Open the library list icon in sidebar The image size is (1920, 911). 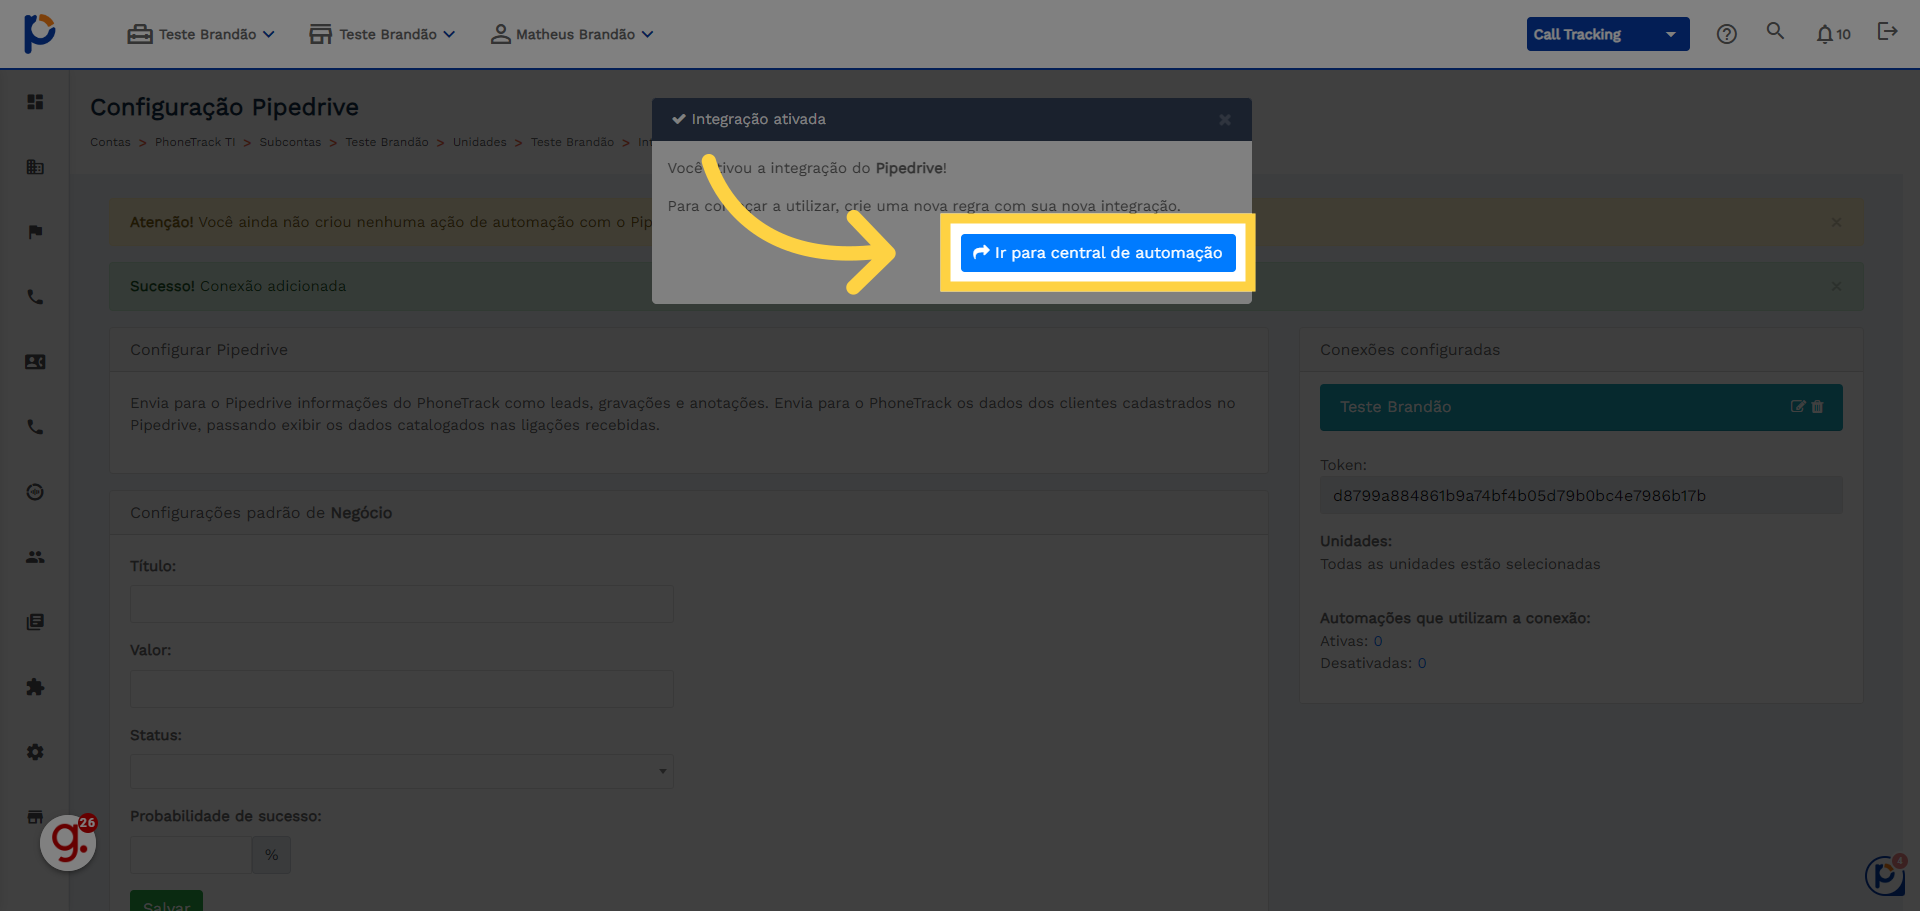[x=35, y=622]
